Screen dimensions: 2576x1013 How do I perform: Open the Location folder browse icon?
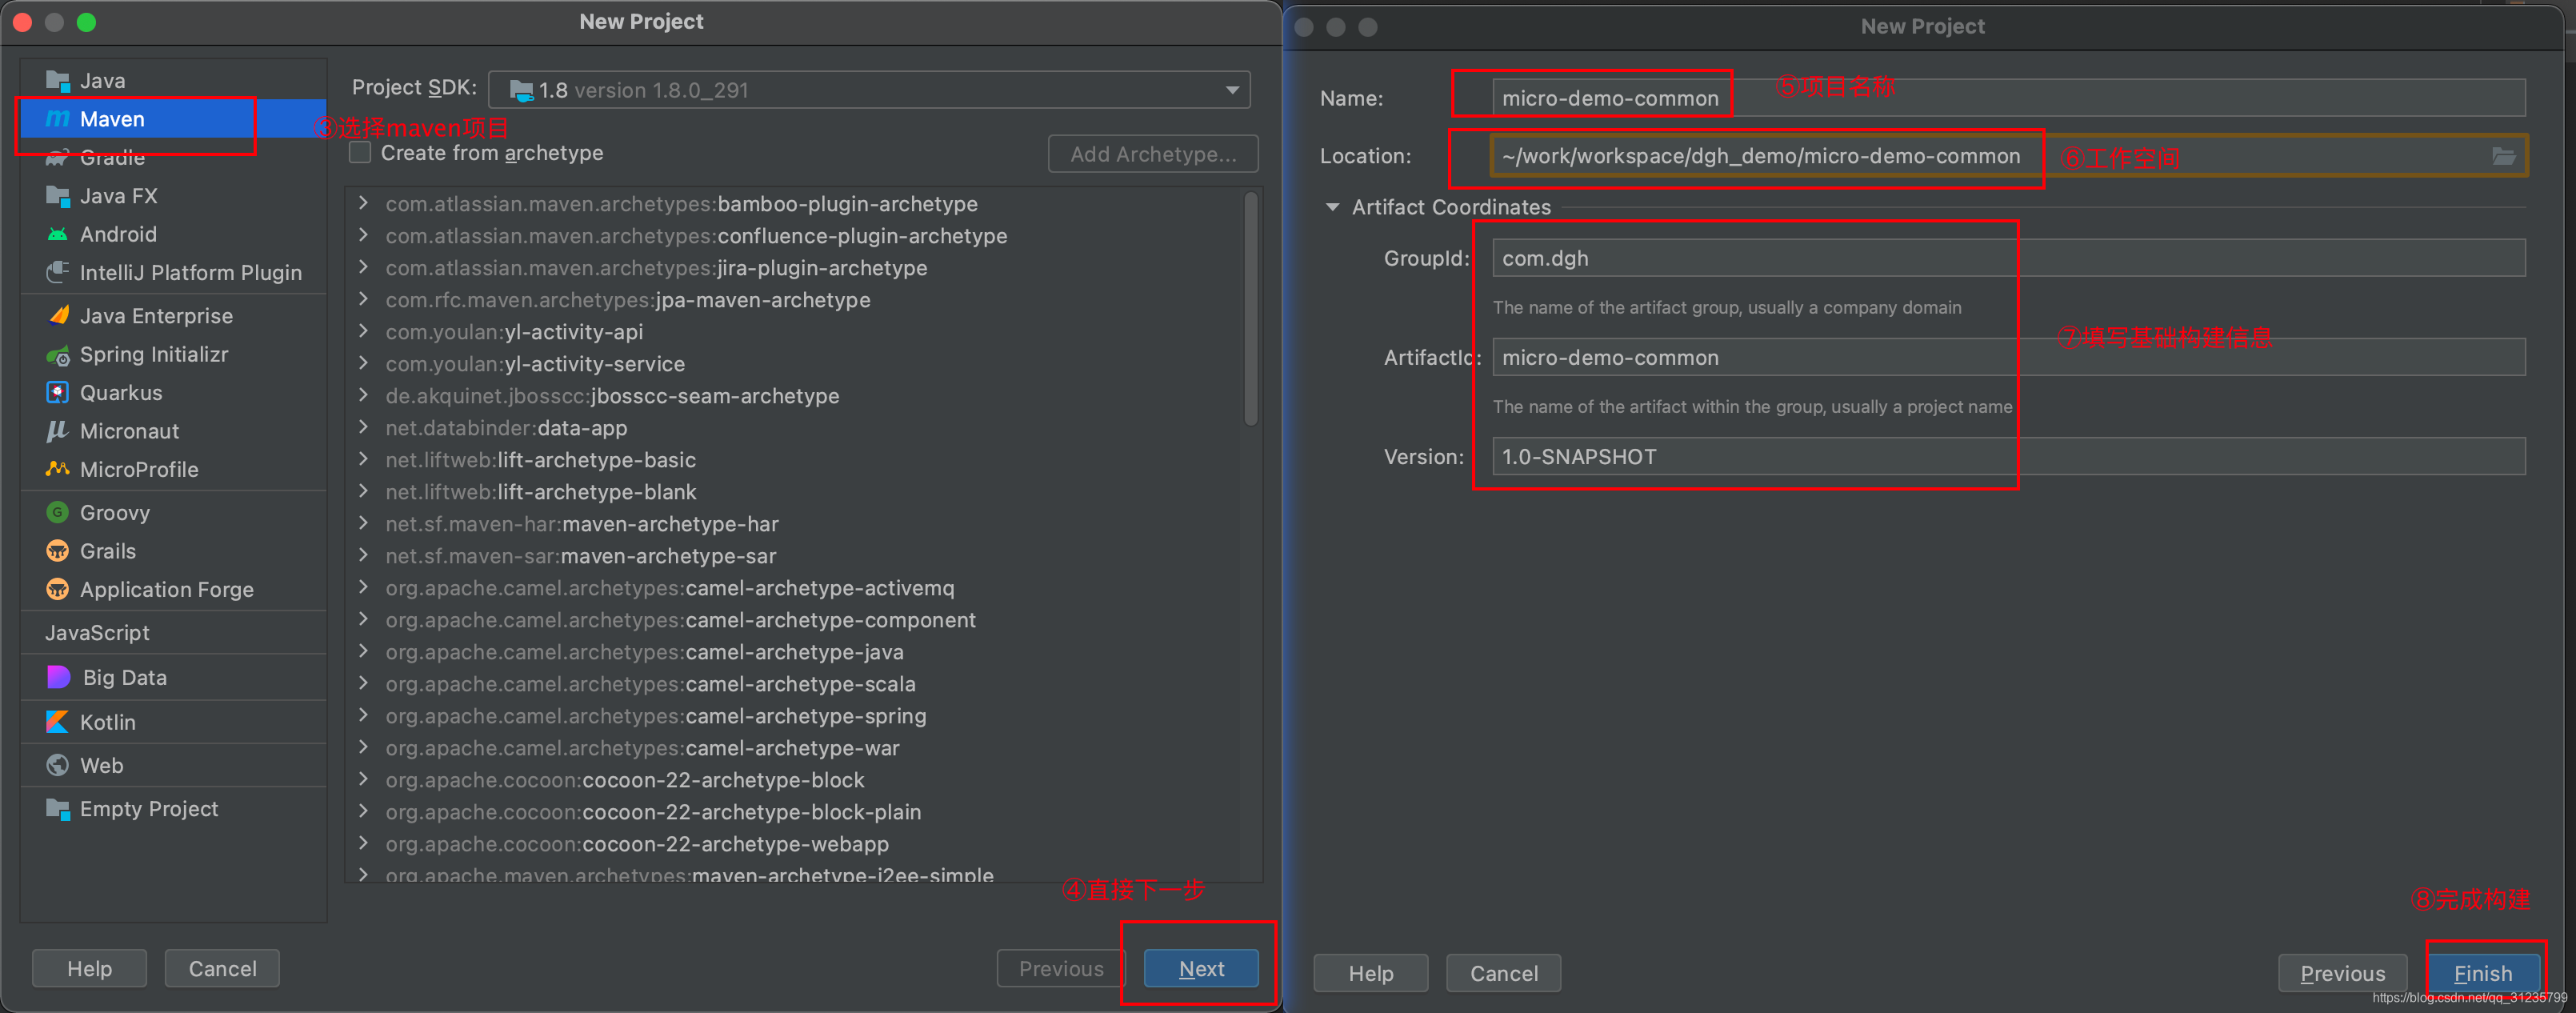coord(2503,156)
